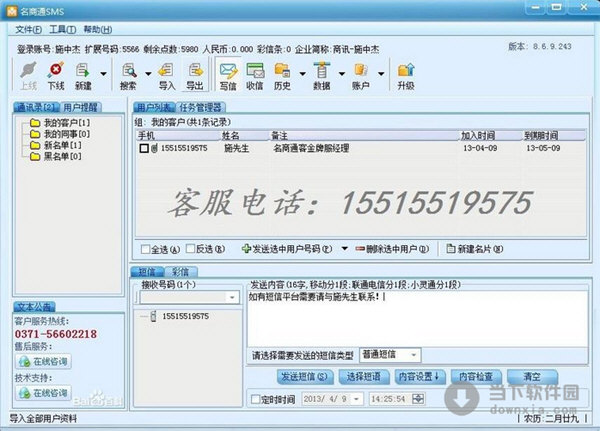
Task: Select the 我的客户[1] folder
Action: 60,123
